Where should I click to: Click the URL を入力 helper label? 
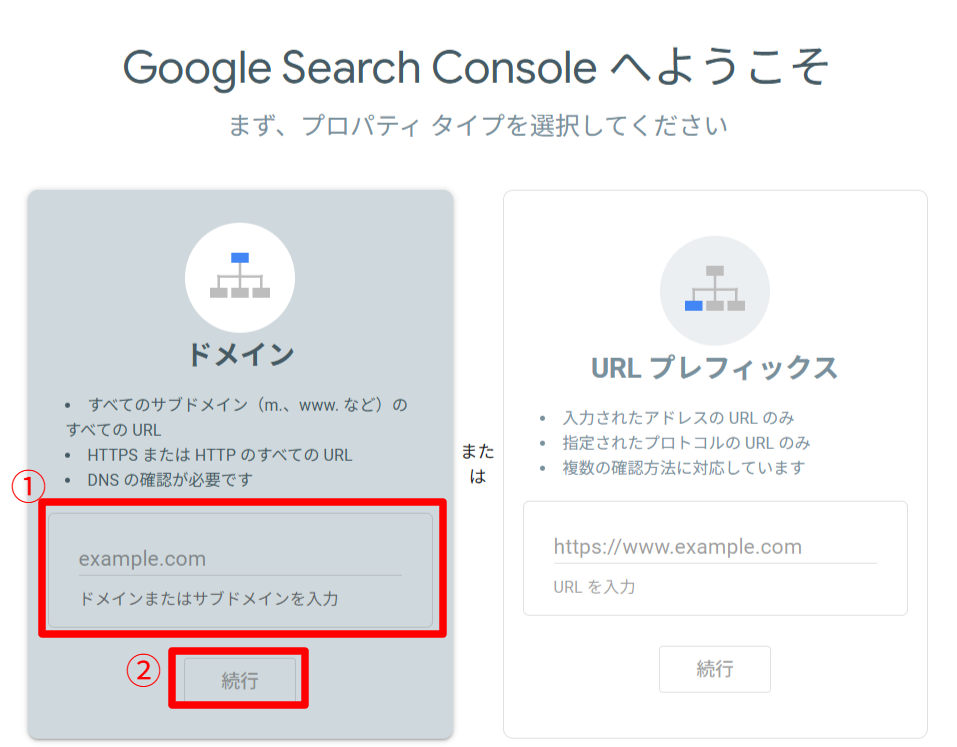594,587
